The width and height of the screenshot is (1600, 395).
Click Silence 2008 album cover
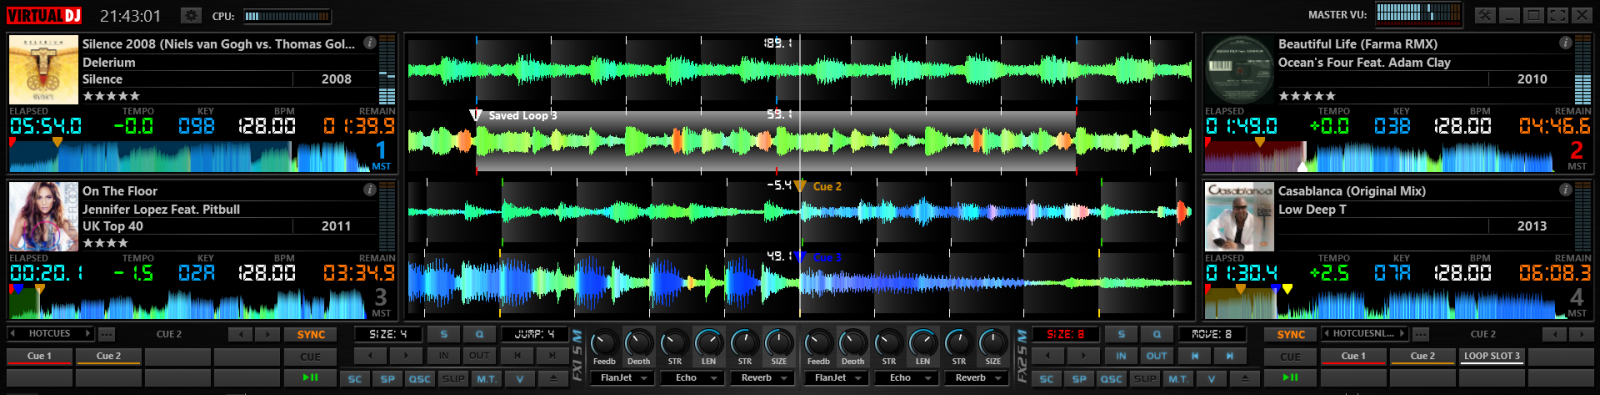click(43, 69)
